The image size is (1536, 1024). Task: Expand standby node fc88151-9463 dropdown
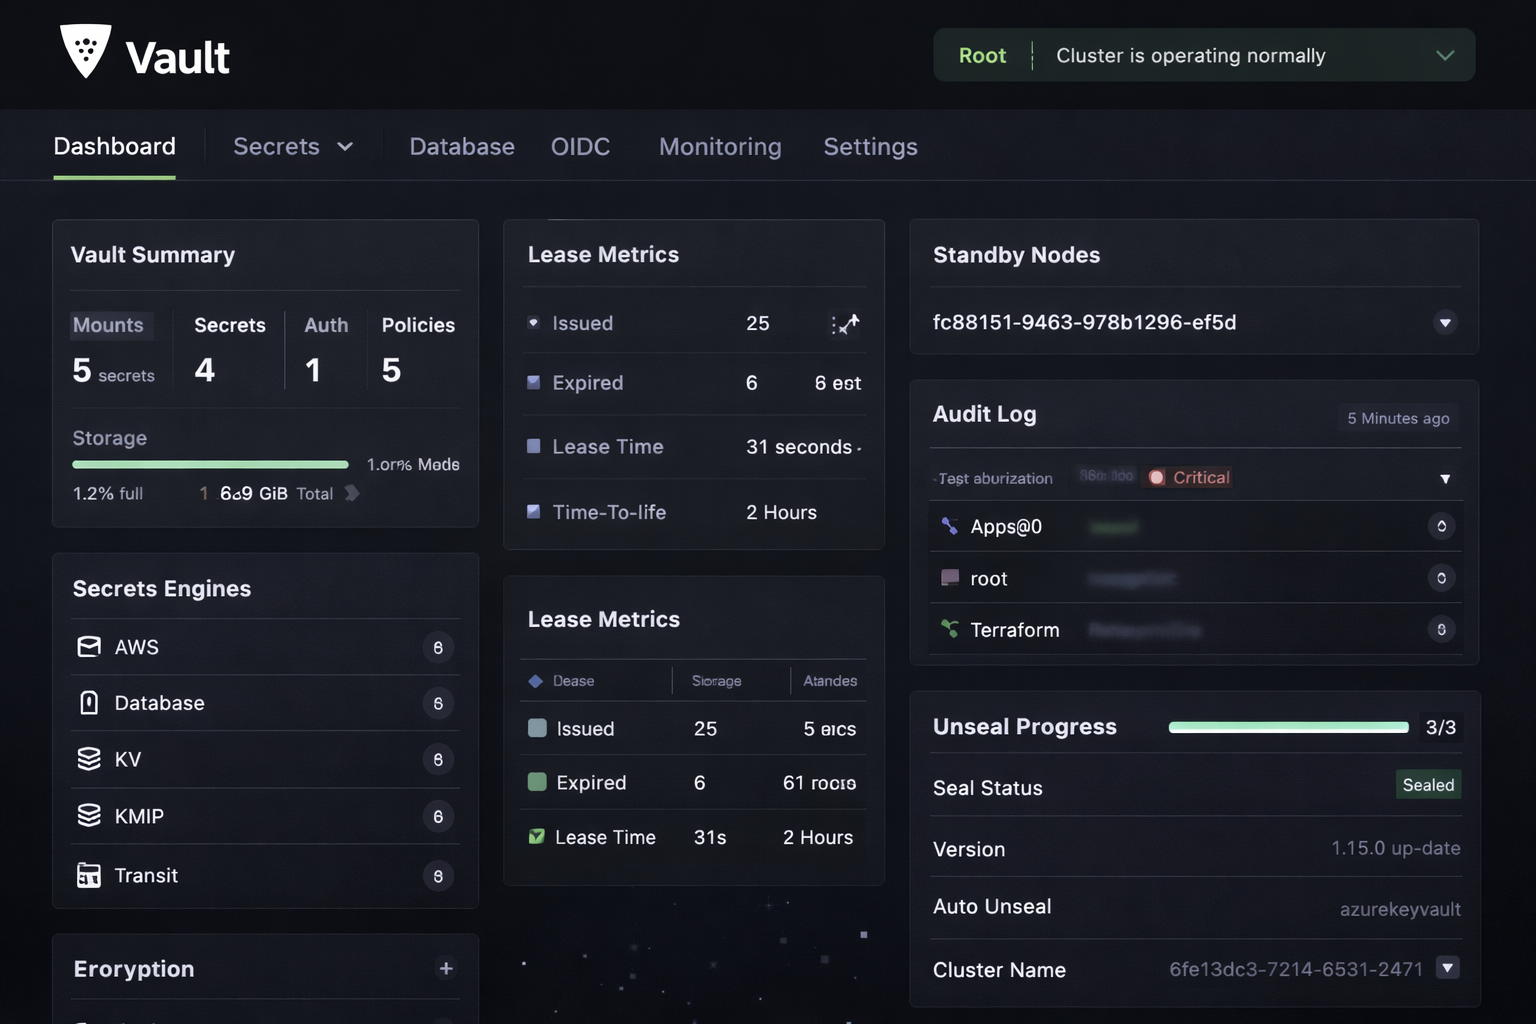(1445, 323)
